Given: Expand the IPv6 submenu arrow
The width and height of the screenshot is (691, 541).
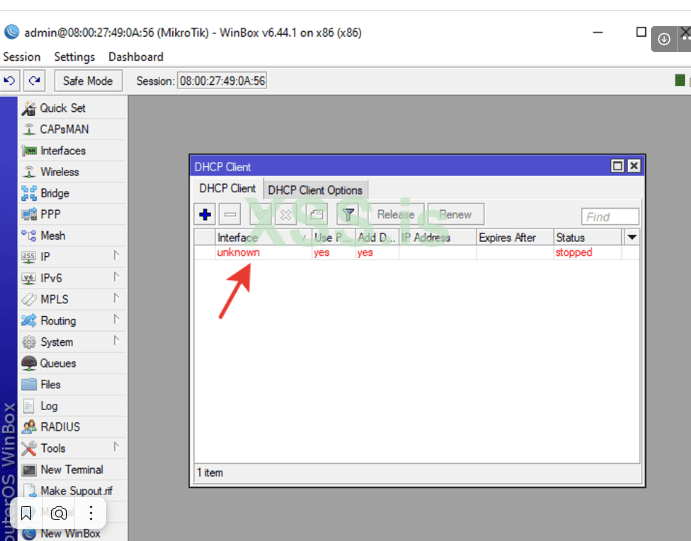Looking at the screenshot, I should [116, 277].
